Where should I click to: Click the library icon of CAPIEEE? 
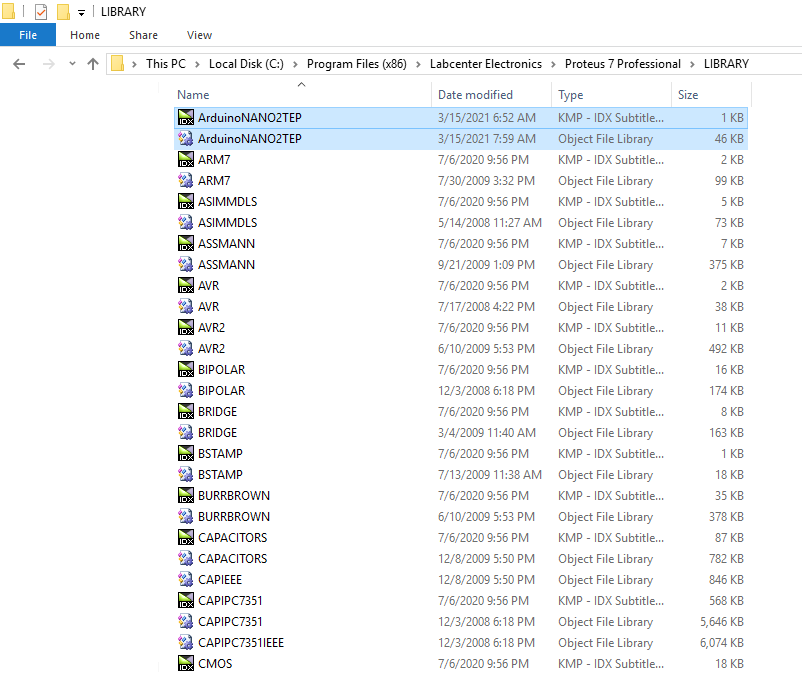click(186, 579)
